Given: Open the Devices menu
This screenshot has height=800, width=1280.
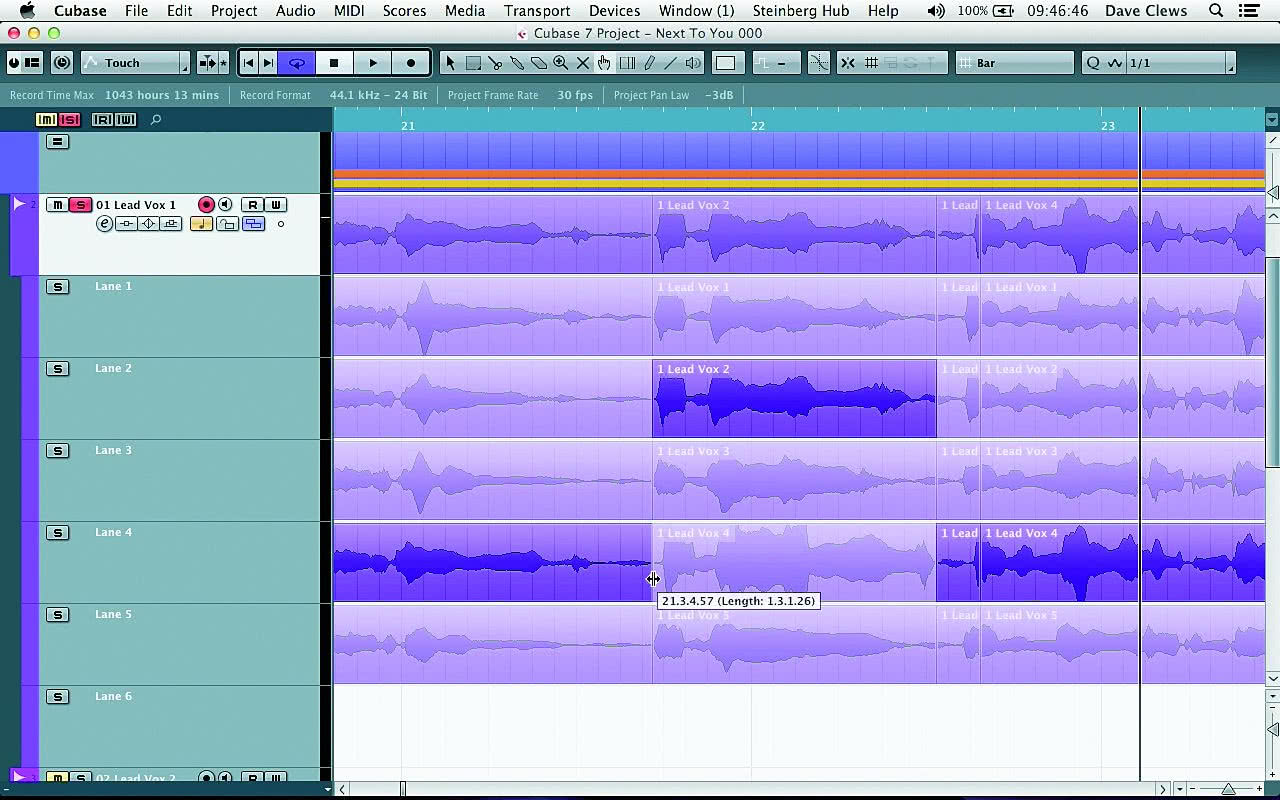Looking at the screenshot, I should (614, 11).
